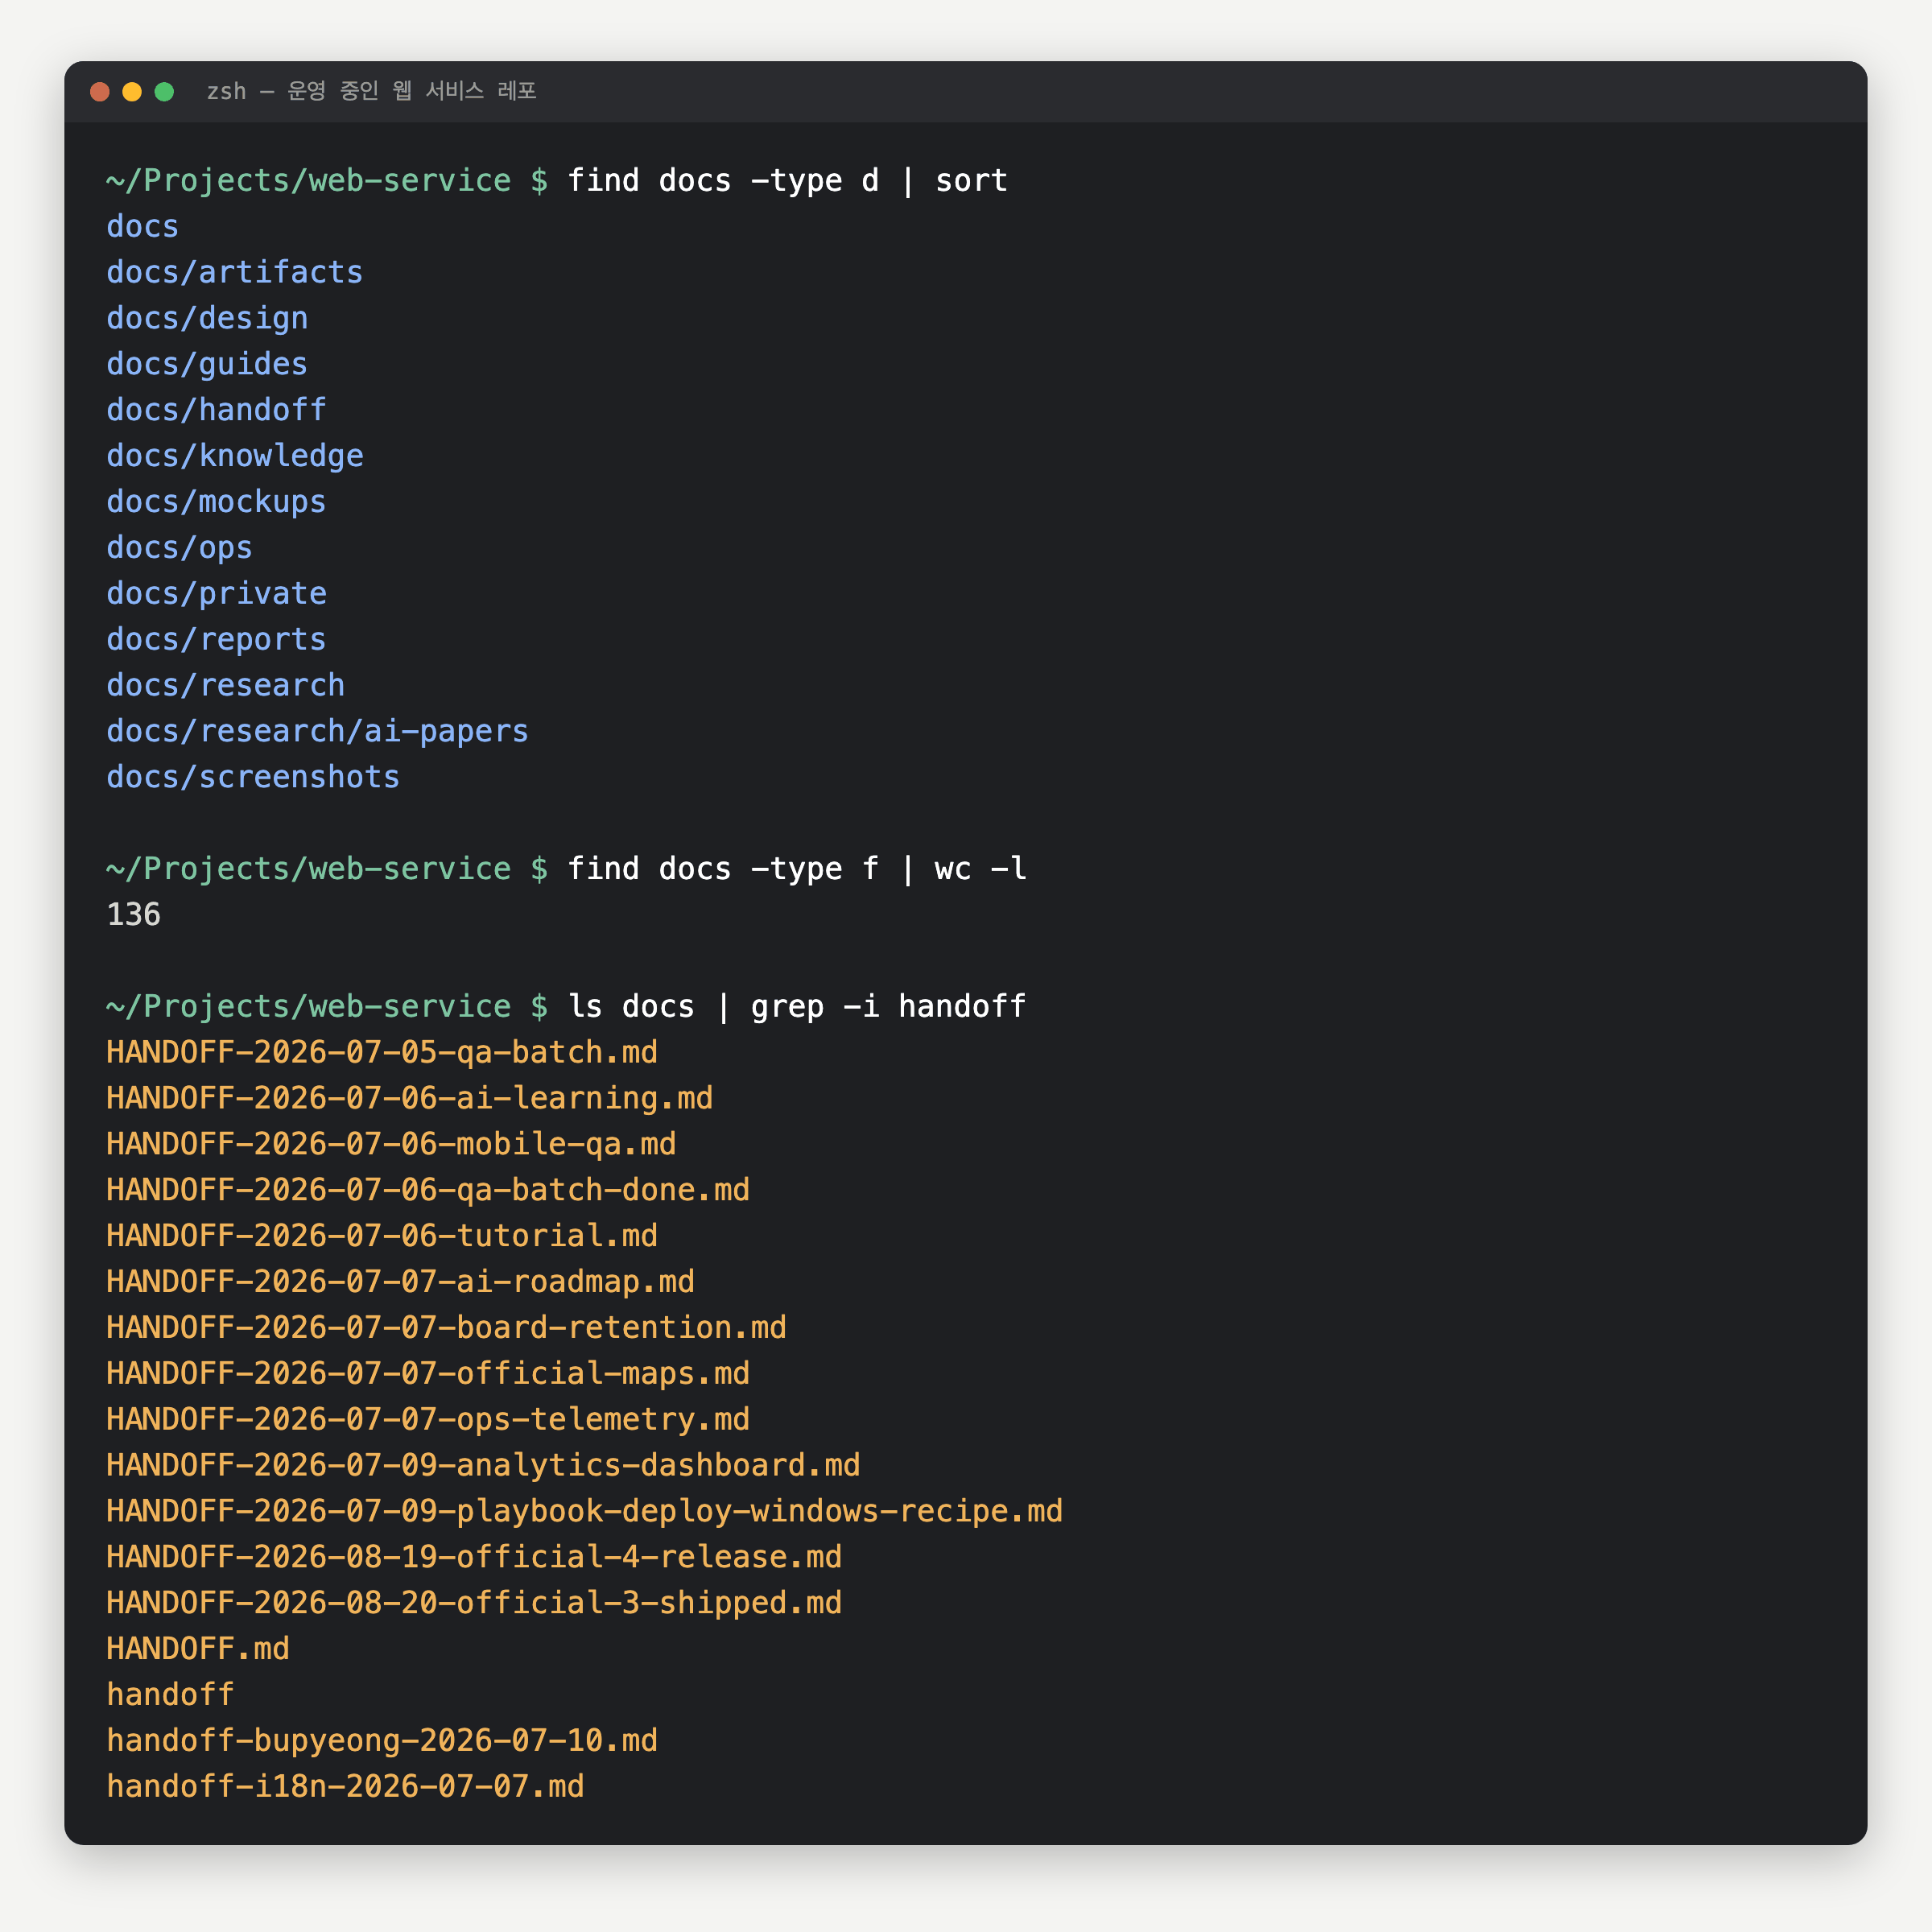Click the file count output '136'
Viewport: 1932px width, 1932px height.
click(x=133, y=915)
